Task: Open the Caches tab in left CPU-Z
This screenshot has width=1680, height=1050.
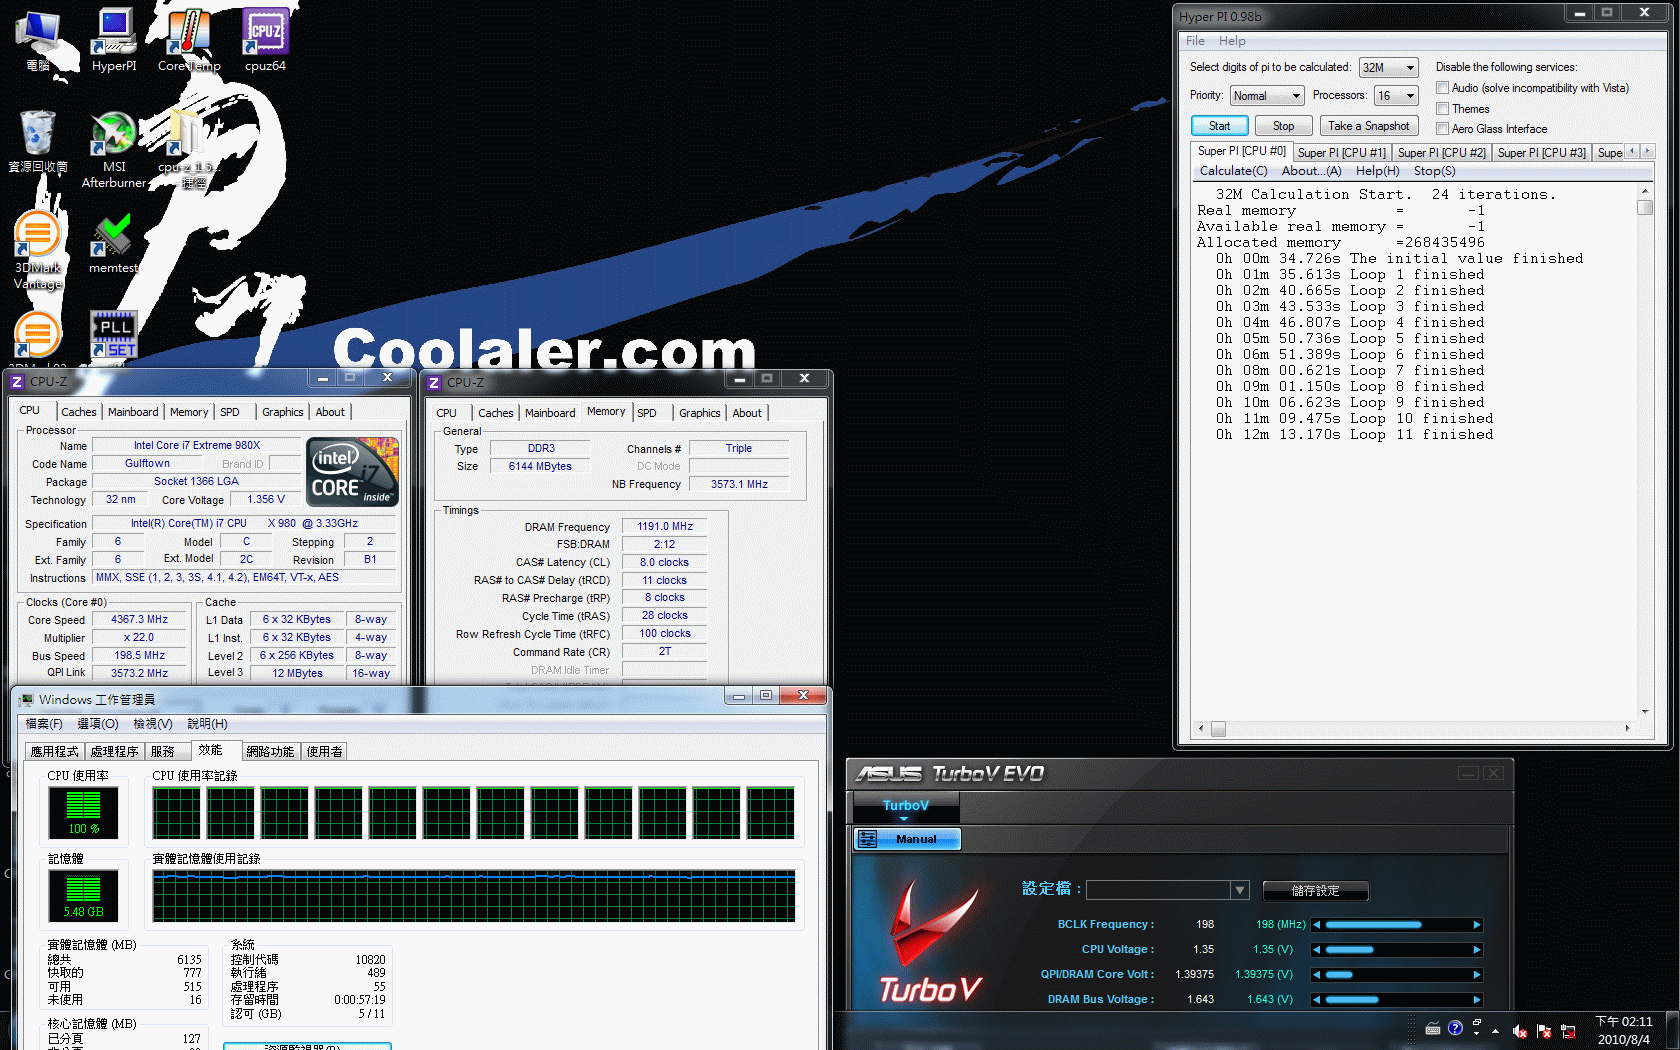Action: click(79, 412)
